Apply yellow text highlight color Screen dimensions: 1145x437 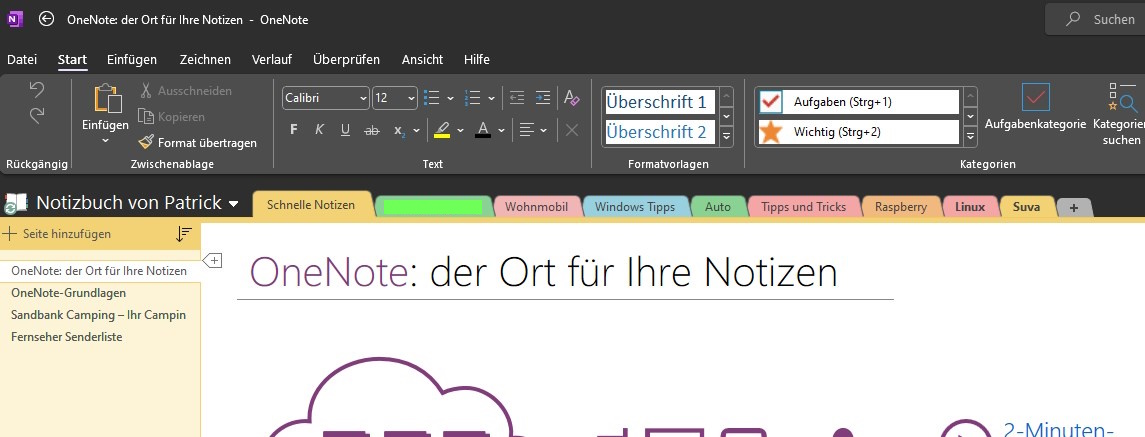[442, 130]
